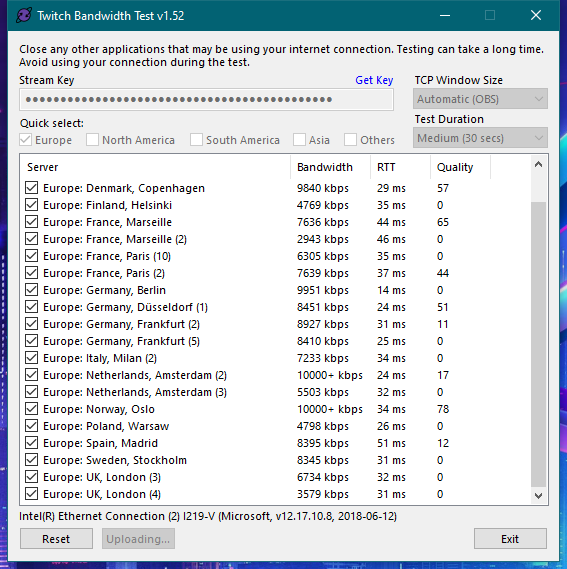Image resolution: width=567 pixels, height=569 pixels.
Task: Uncheck the UK, London (4) server checkbox
Action: (x=32, y=494)
